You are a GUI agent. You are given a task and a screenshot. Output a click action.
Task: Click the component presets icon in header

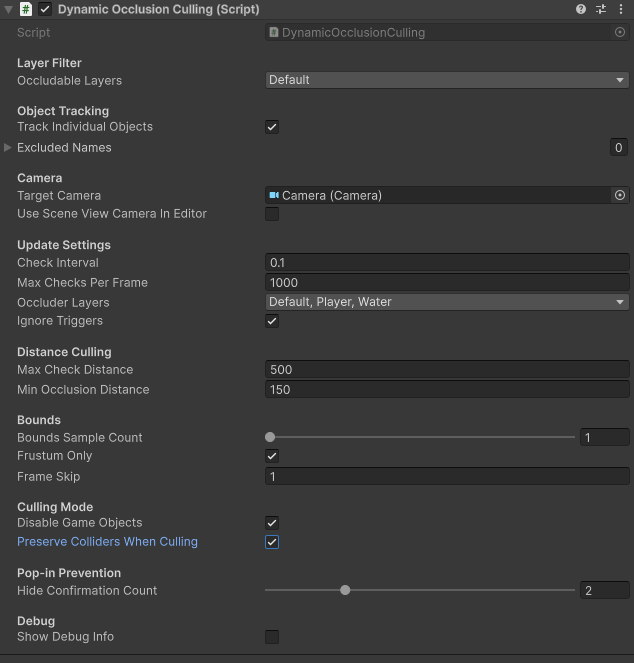601,9
